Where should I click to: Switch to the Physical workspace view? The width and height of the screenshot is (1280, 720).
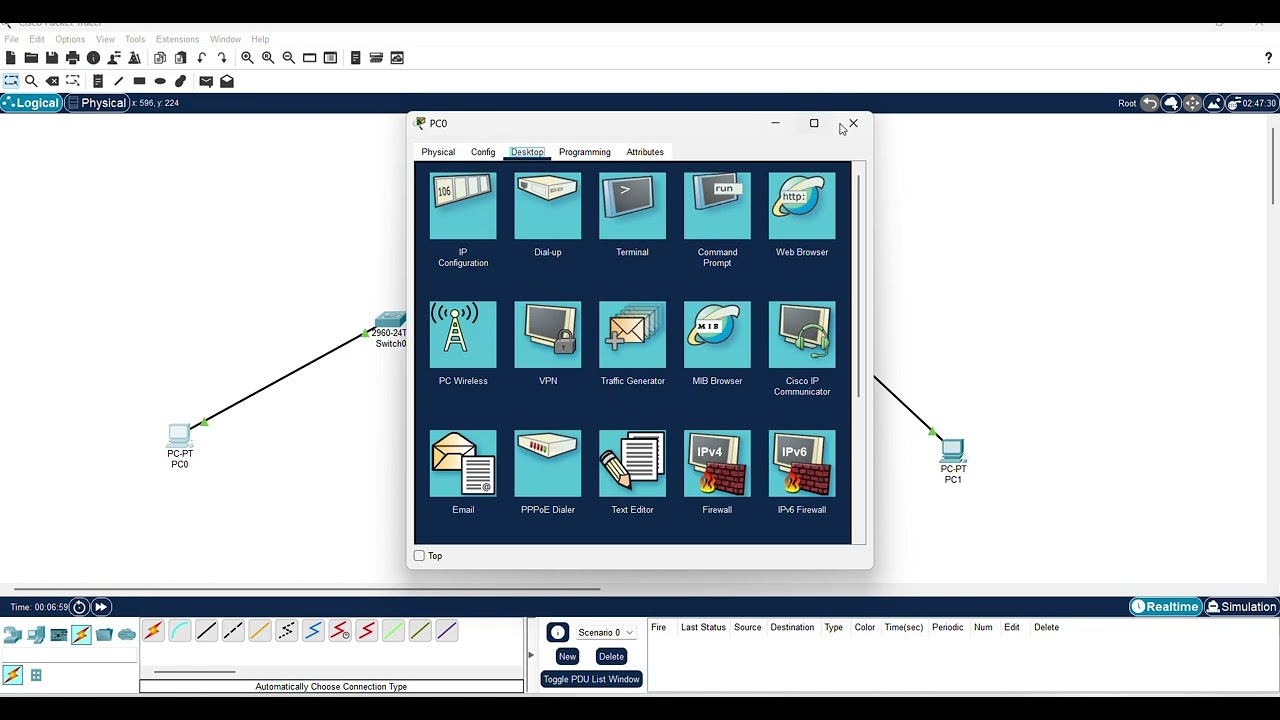[97, 103]
